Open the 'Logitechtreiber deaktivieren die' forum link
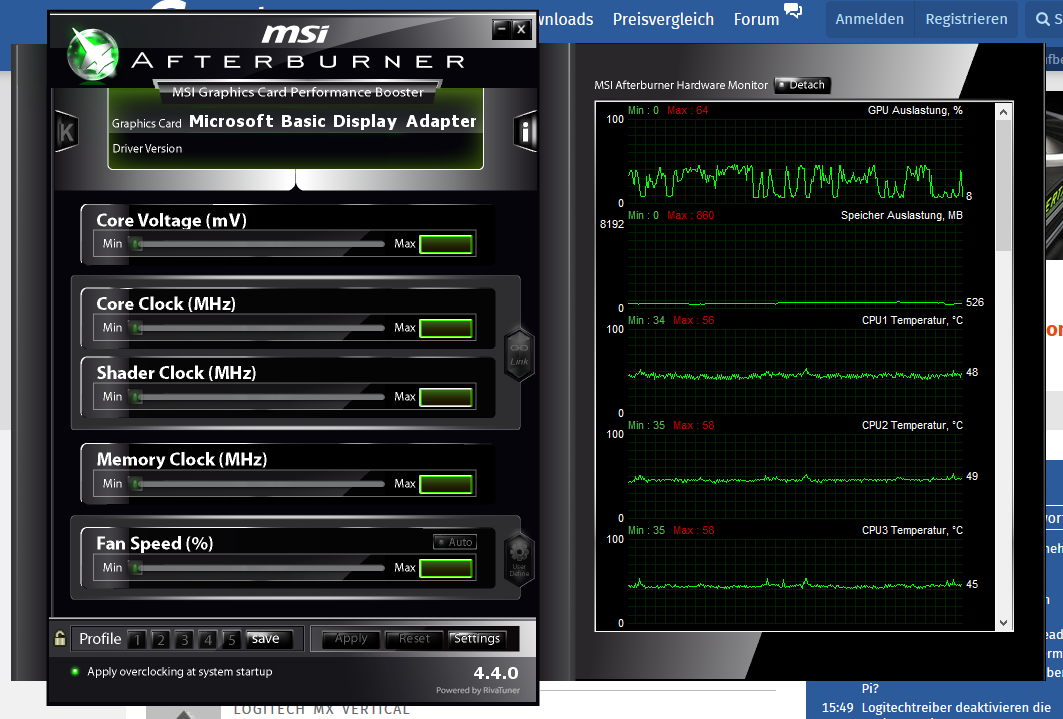 [x=956, y=707]
